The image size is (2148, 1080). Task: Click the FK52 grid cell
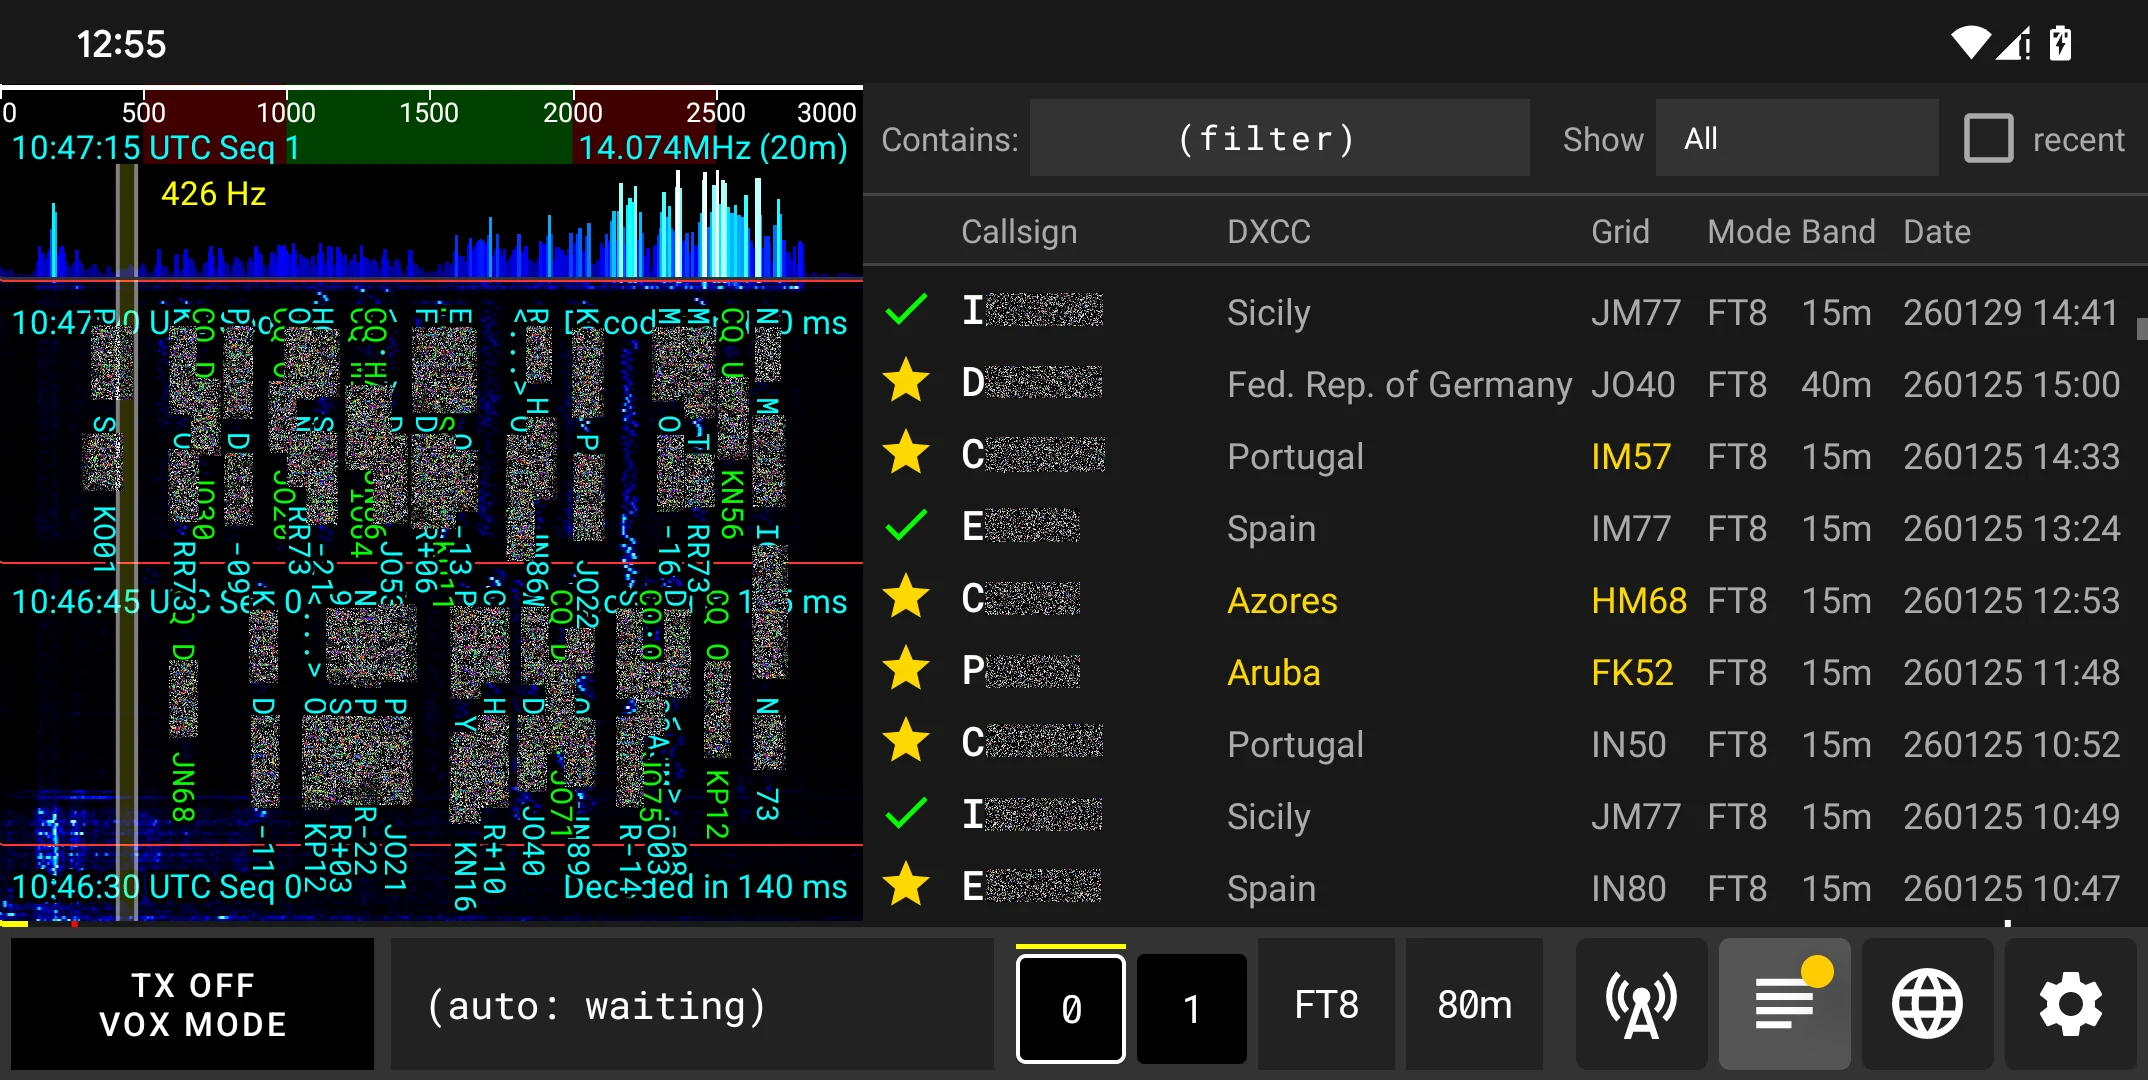point(1631,672)
